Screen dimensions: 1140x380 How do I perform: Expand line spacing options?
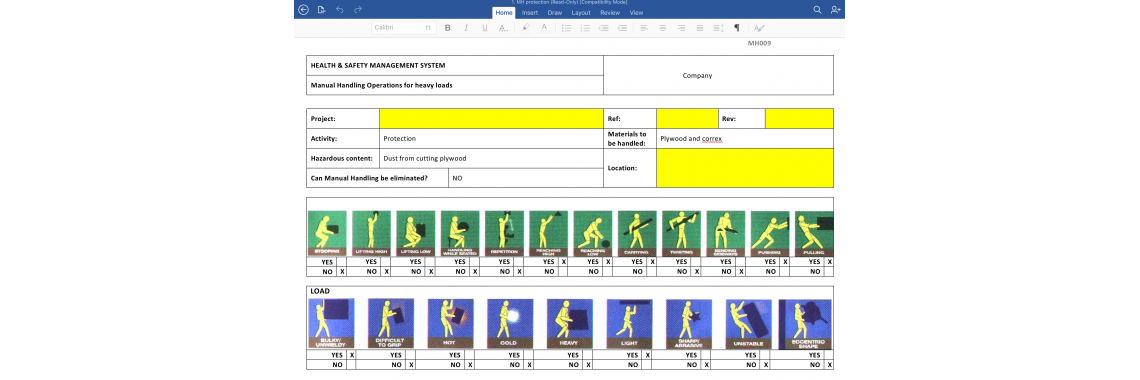pos(718,28)
